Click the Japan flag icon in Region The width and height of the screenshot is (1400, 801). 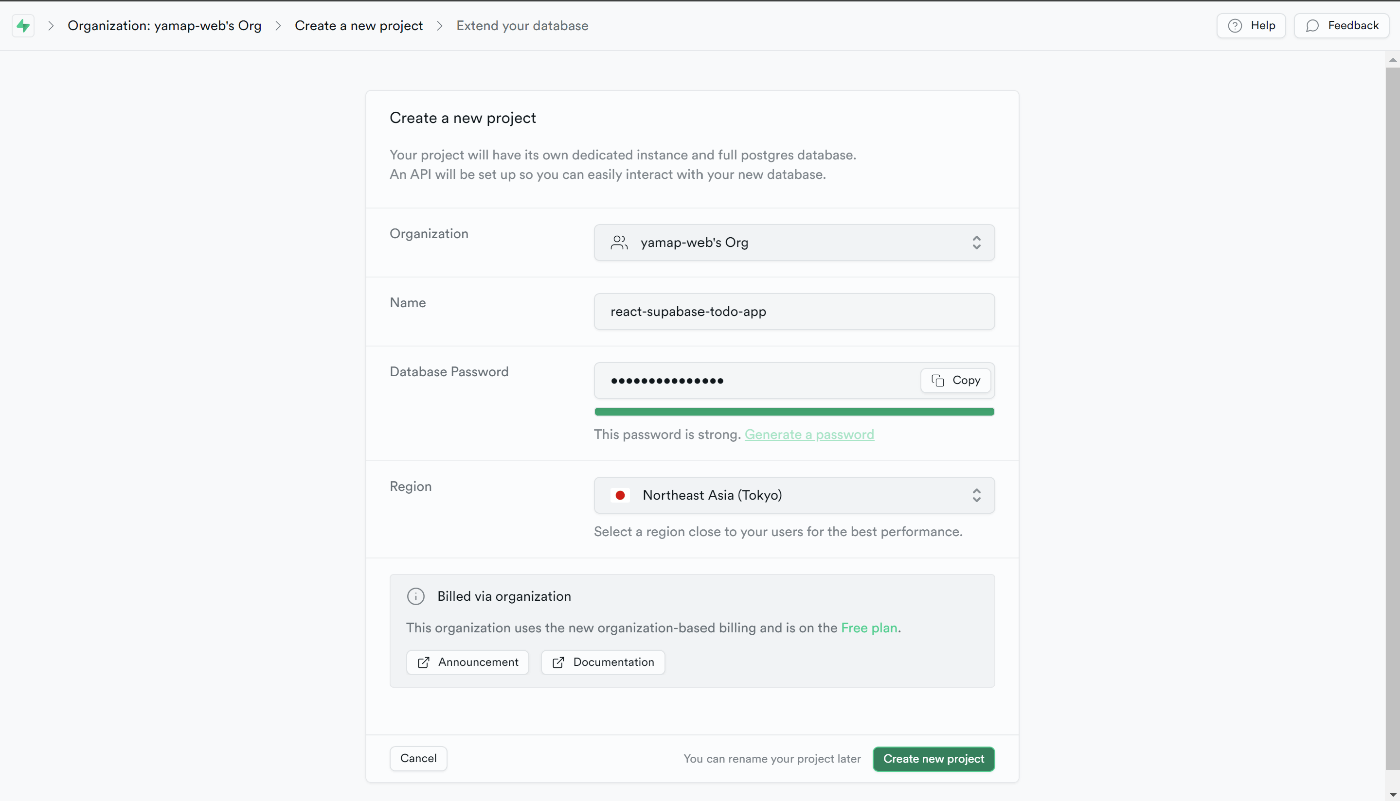pos(620,495)
